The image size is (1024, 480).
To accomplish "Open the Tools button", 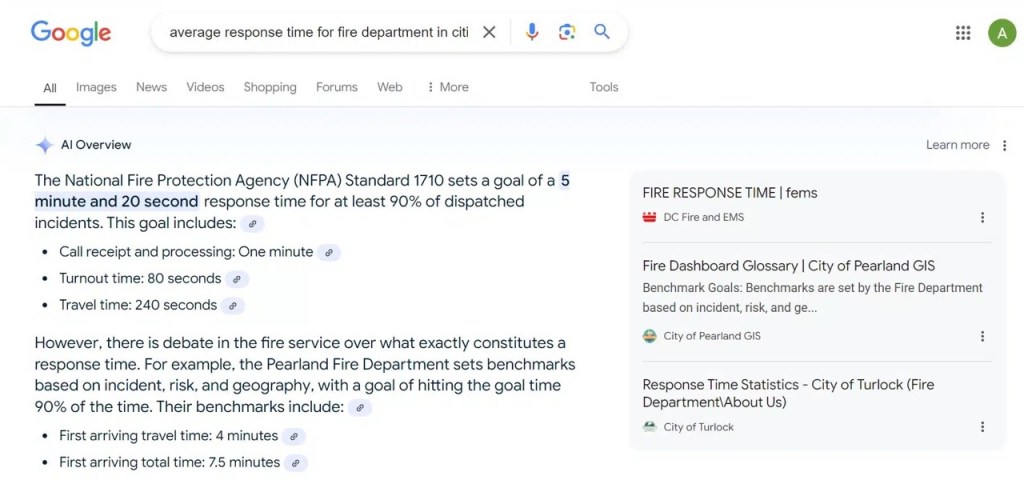I will 603,87.
